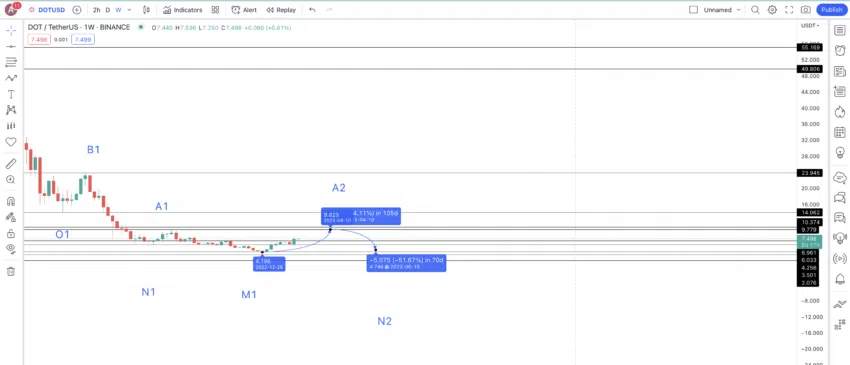Image resolution: width=850 pixels, height=365 pixels.
Task: Open the Fibonacci retracement tools
Action: pyautogui.click(x=11, y=62)
